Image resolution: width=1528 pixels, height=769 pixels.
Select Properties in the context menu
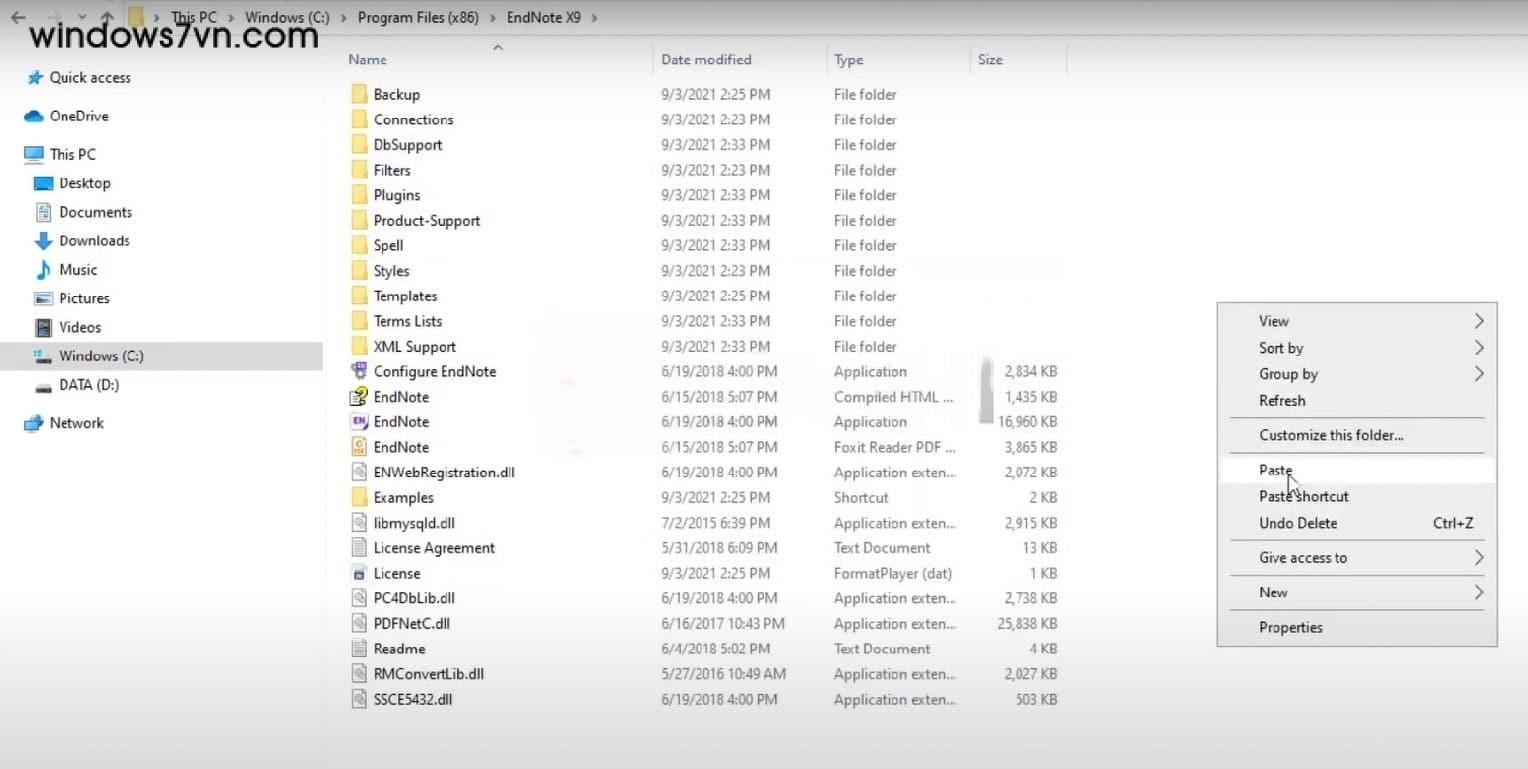(1290, 627)
